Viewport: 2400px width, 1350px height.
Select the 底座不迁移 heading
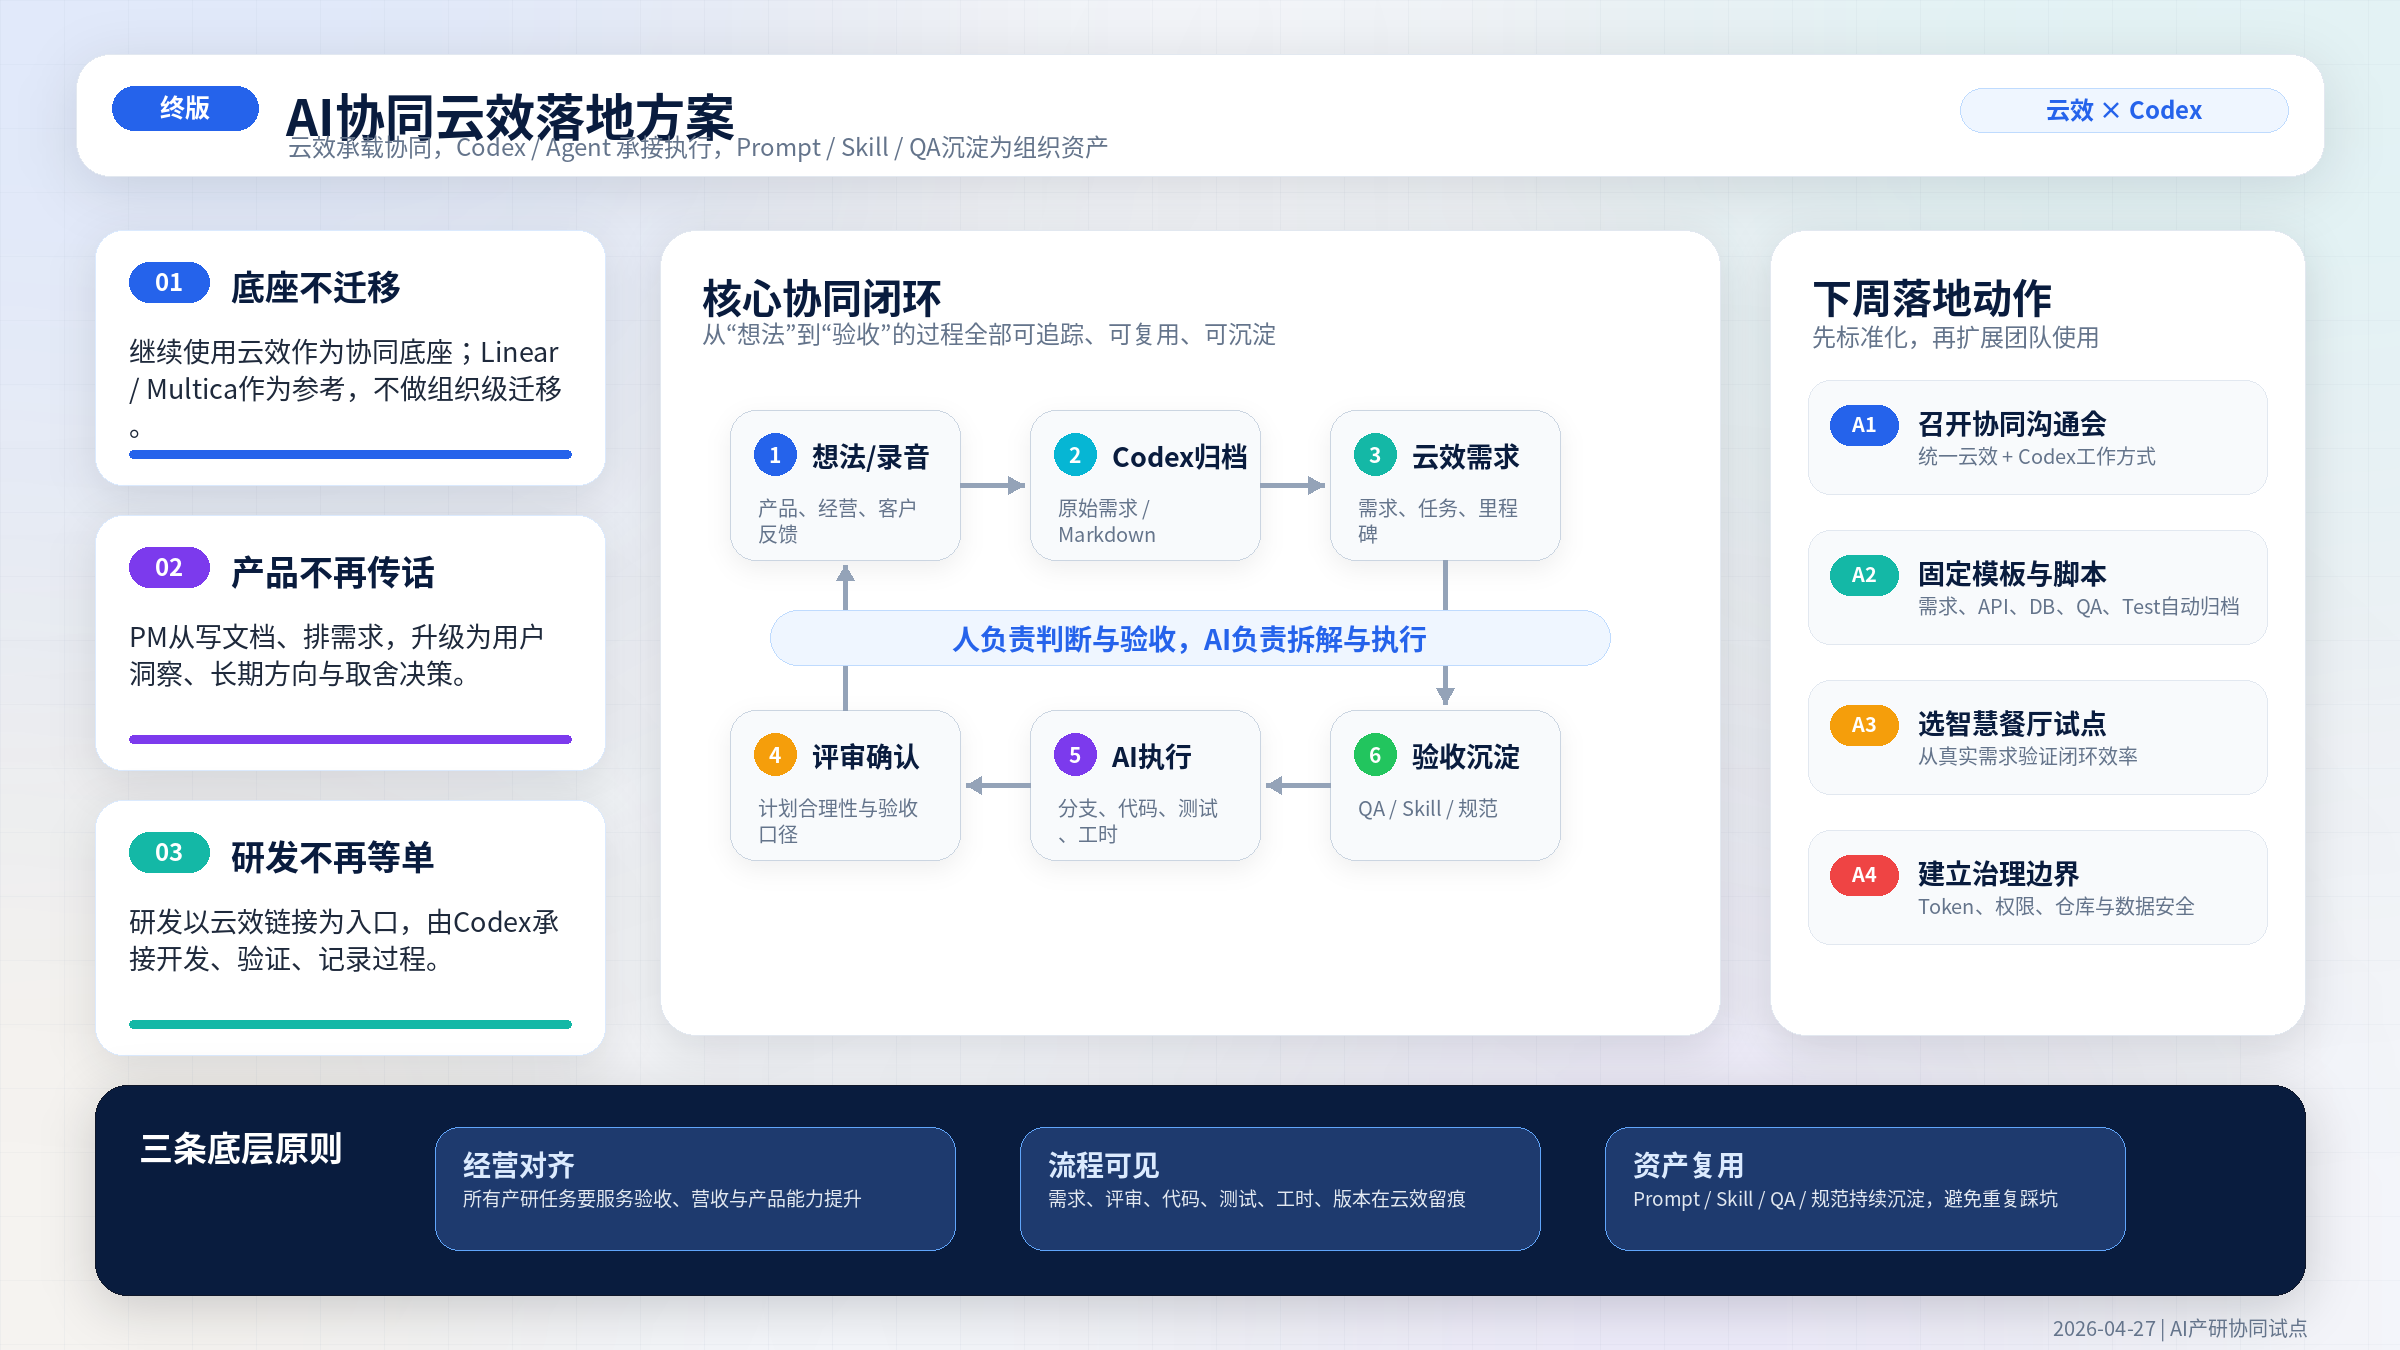316,288
